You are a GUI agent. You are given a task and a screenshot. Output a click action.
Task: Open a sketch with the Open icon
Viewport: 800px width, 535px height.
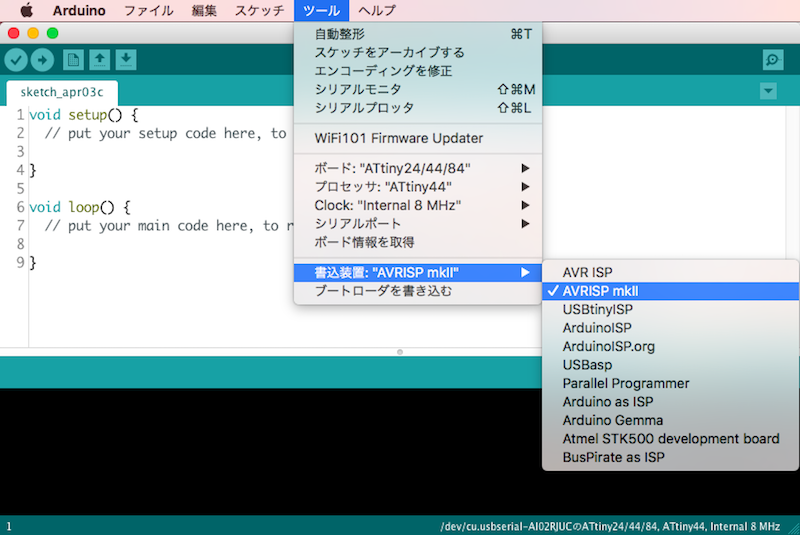click(99, 60)
